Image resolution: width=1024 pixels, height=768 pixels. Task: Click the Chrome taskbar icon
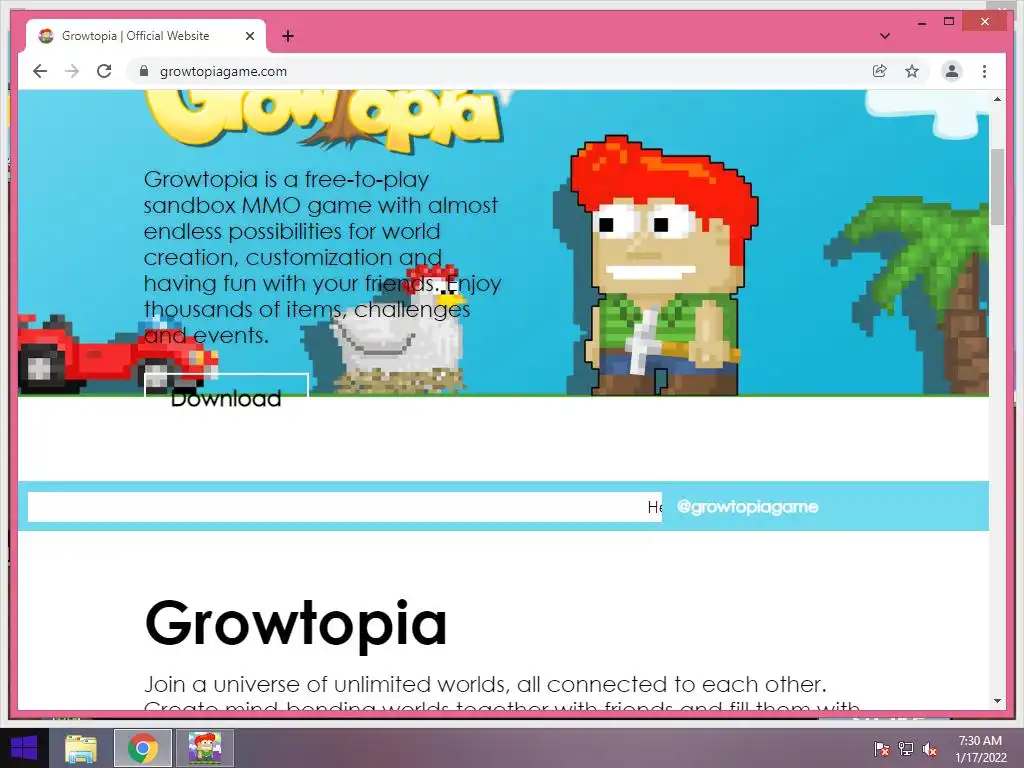[143, 748]
